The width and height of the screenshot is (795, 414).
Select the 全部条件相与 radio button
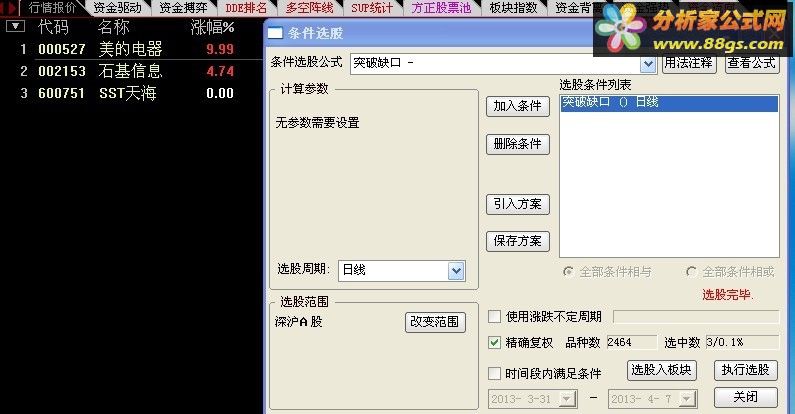click(568, 272)
